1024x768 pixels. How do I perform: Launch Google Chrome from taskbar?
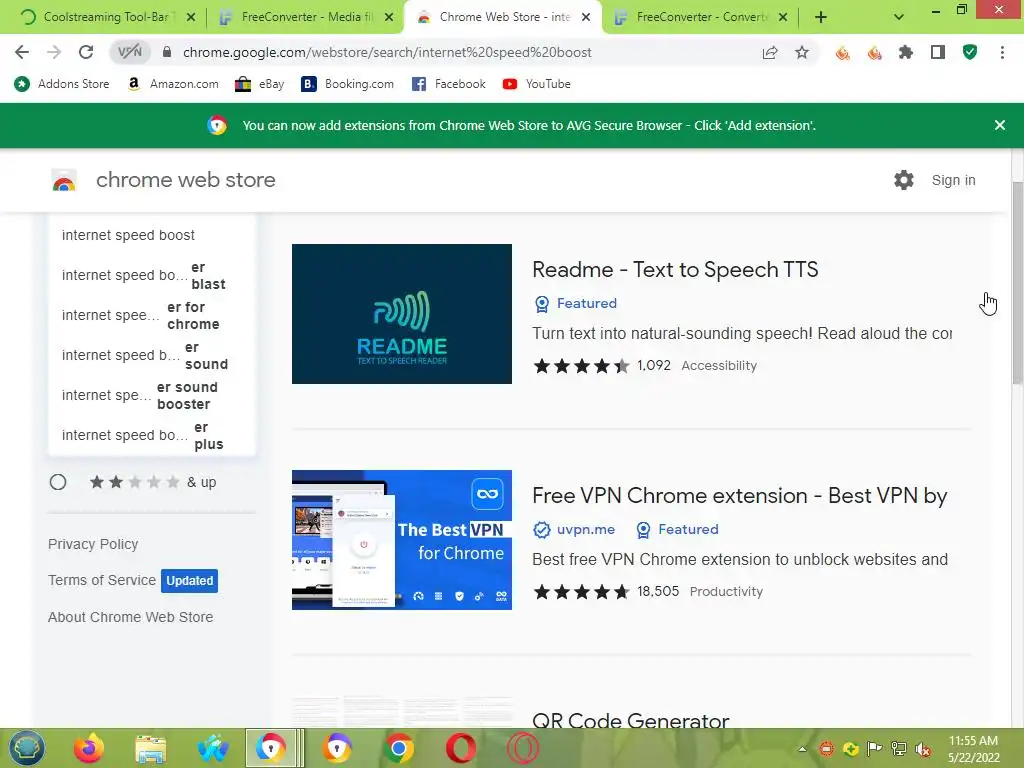point(398,748)
